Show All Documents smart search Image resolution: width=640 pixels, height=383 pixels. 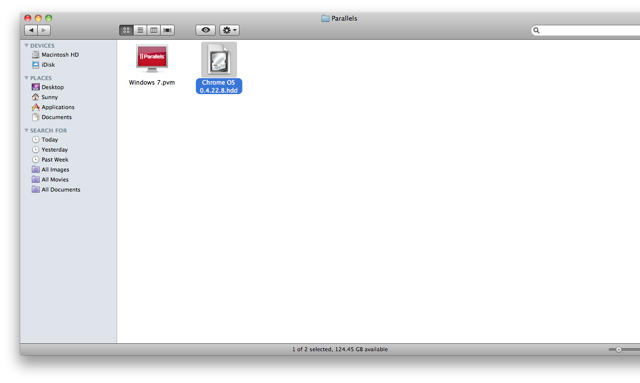[56, 189]
